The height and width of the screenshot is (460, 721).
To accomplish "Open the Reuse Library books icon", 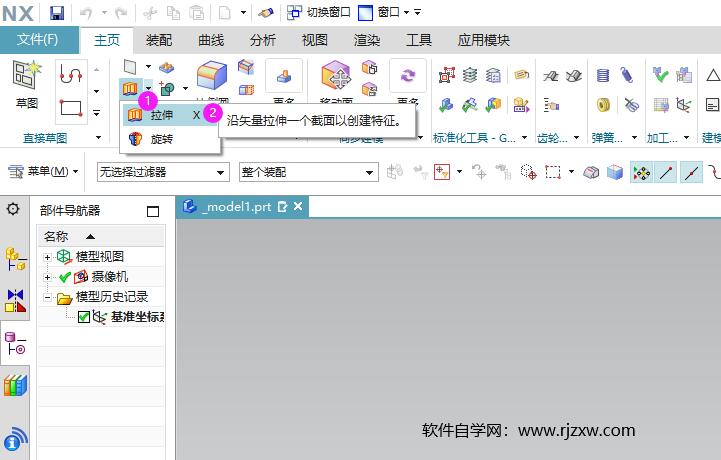I will point(15,385).
